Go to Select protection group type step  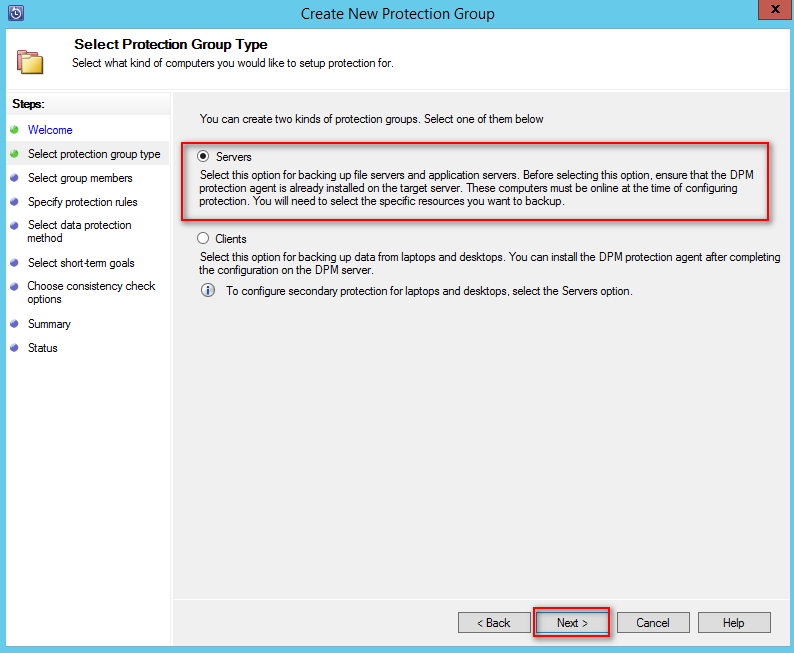(x=94, y=154)
